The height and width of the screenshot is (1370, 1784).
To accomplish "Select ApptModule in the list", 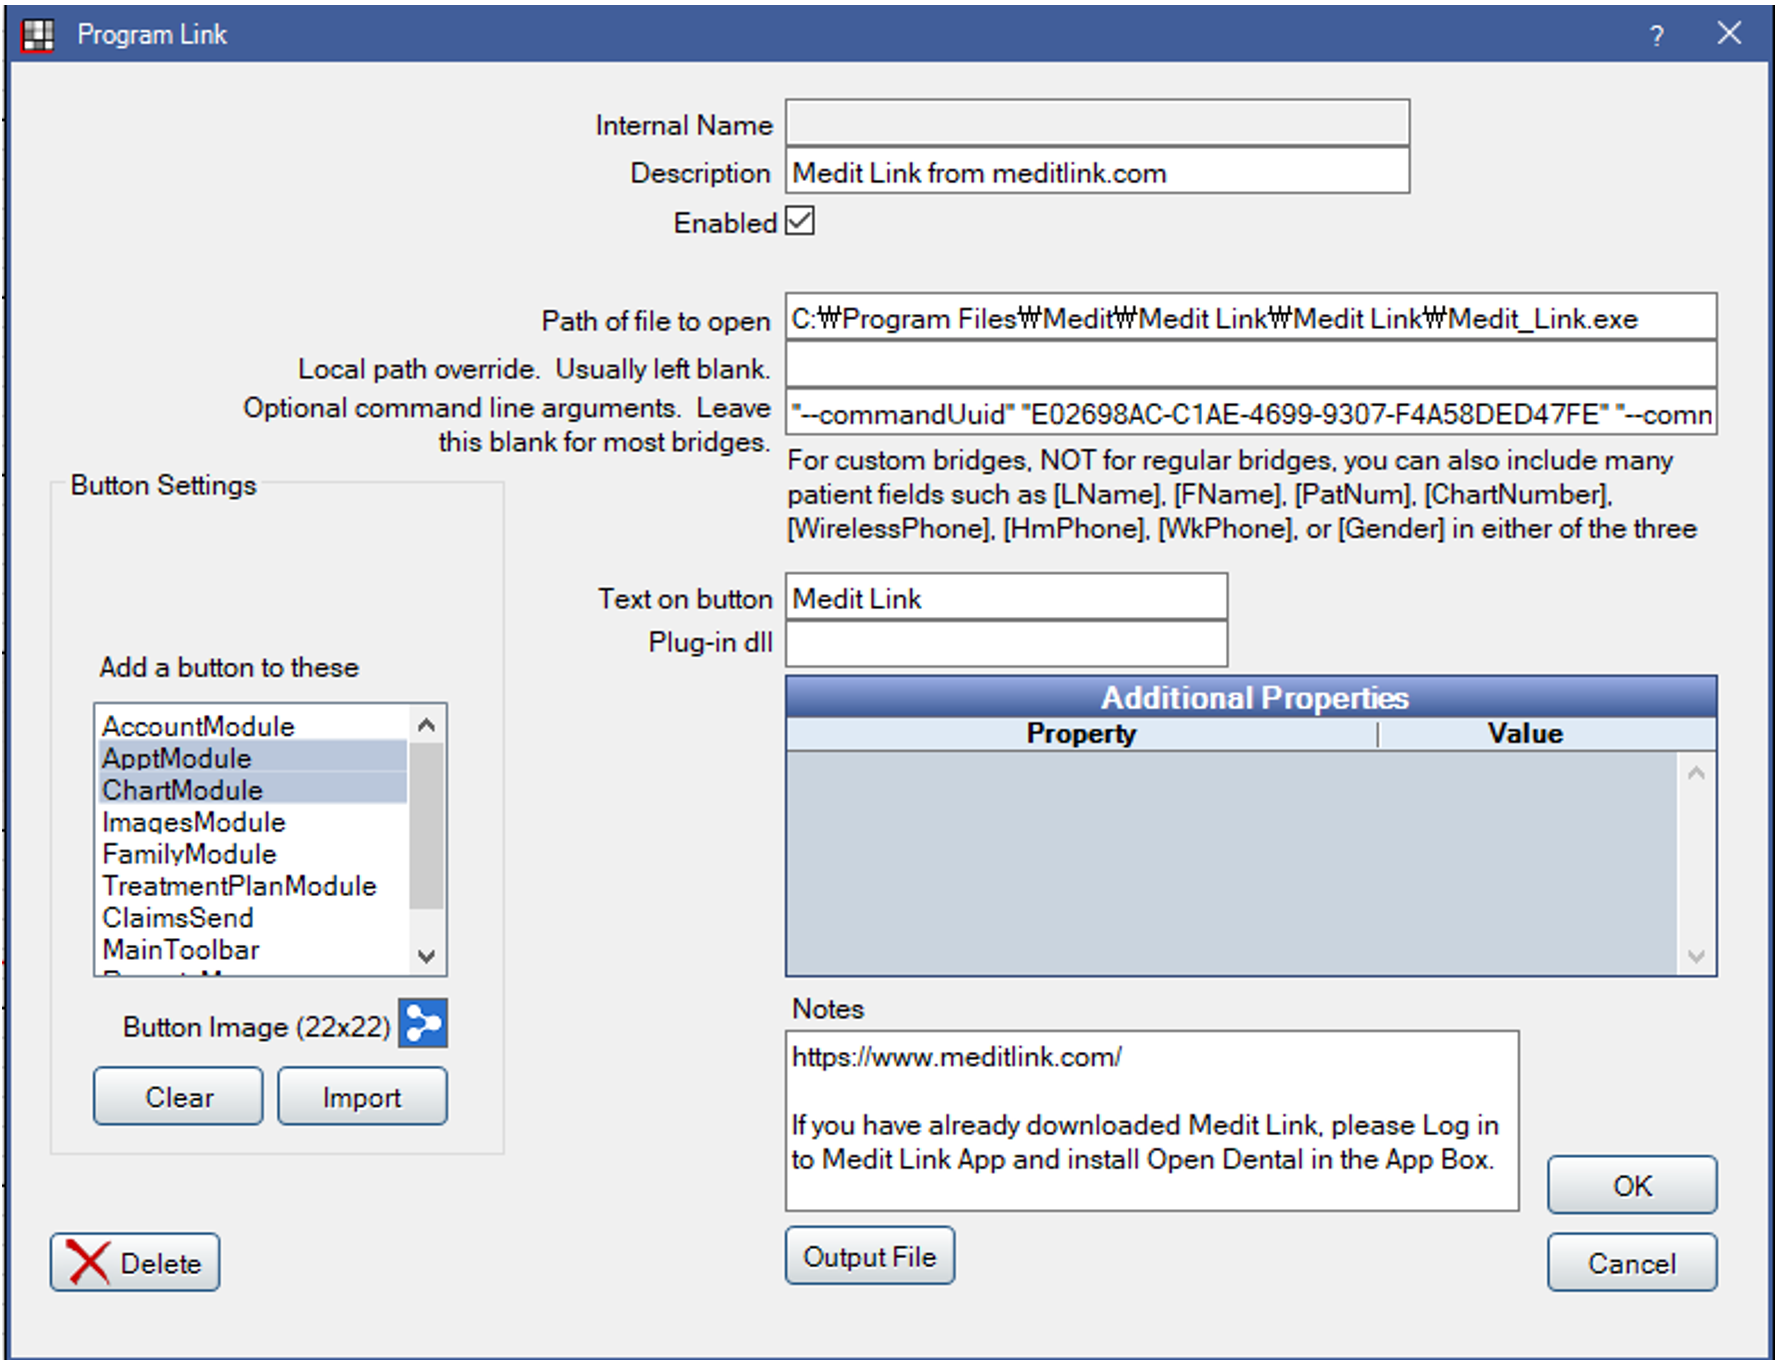I will pyautogui.click(x=253, y=758).
